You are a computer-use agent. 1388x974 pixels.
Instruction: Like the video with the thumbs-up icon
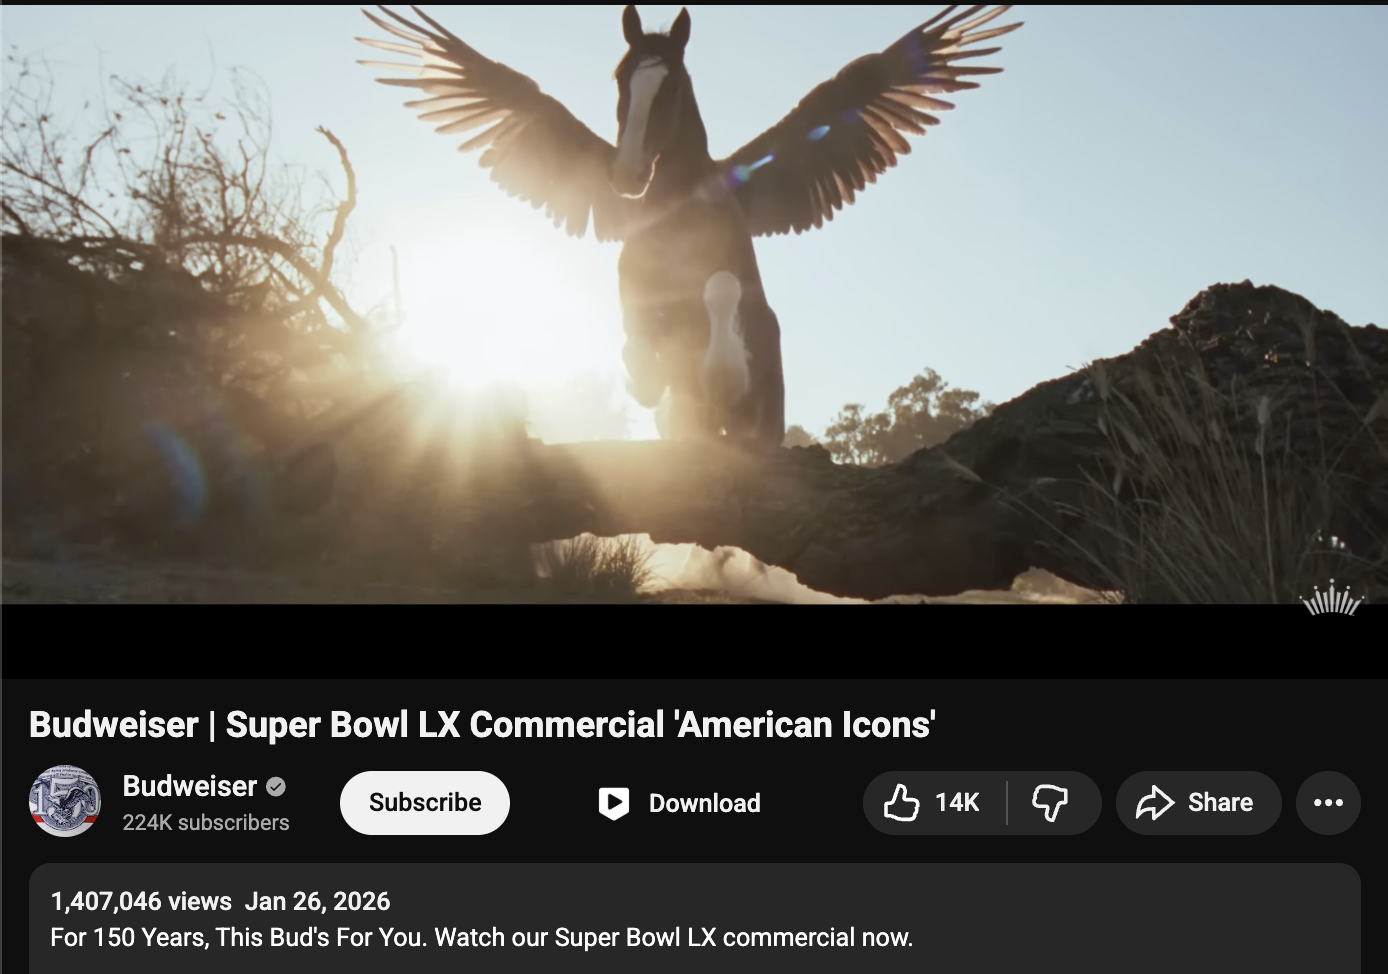901,803
